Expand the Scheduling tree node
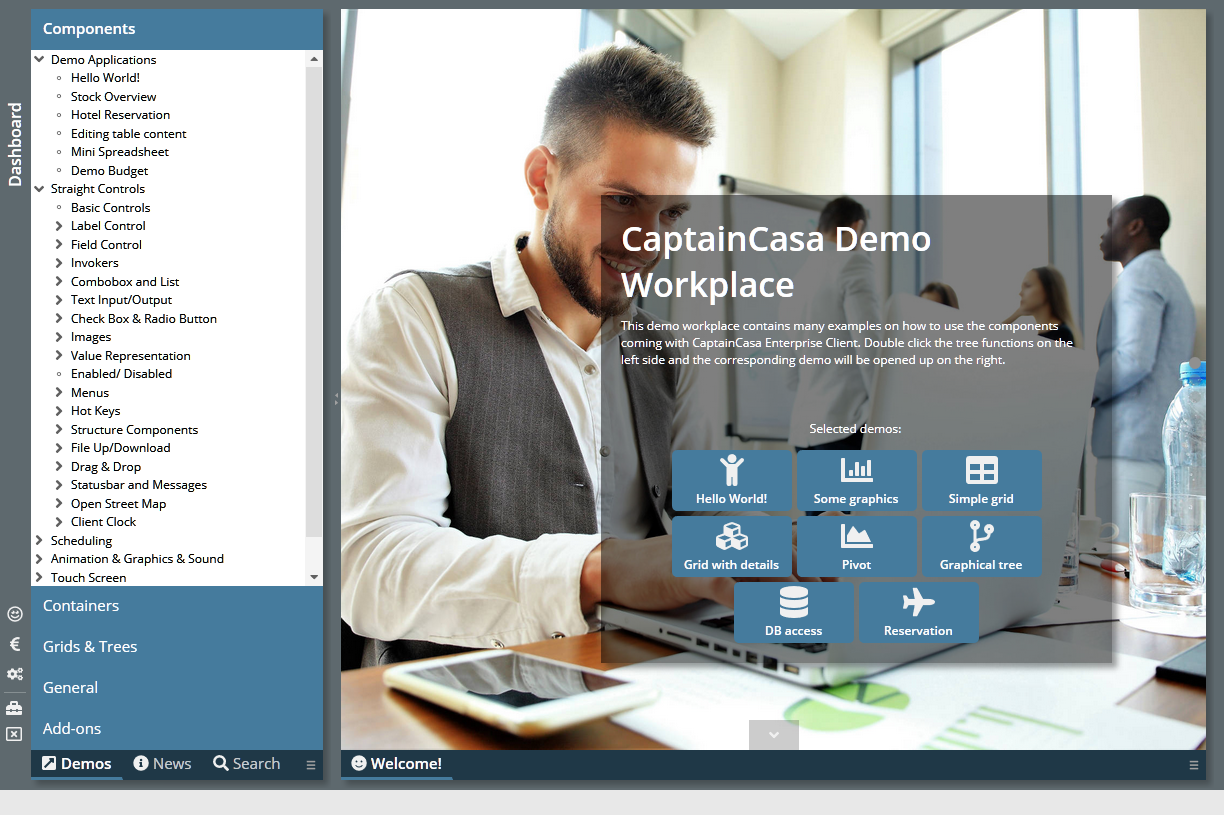 click(41, 540)
